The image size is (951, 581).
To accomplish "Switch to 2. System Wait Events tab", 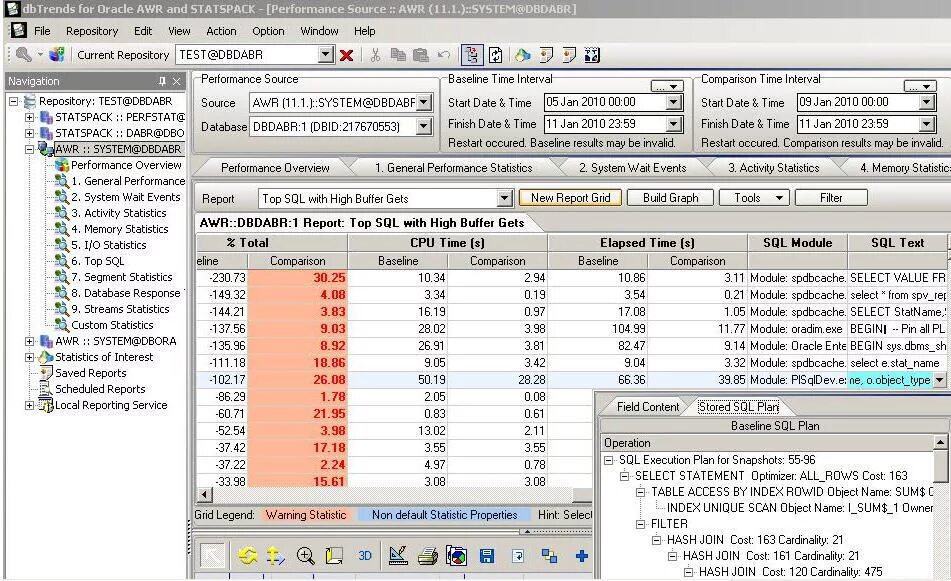I will [633, 168].
